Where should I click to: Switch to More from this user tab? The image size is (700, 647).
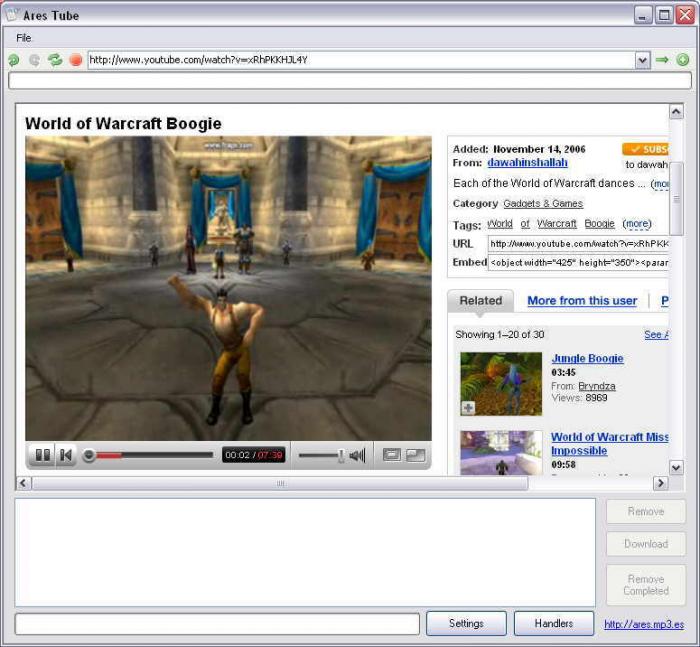click(x=582, y=301)
